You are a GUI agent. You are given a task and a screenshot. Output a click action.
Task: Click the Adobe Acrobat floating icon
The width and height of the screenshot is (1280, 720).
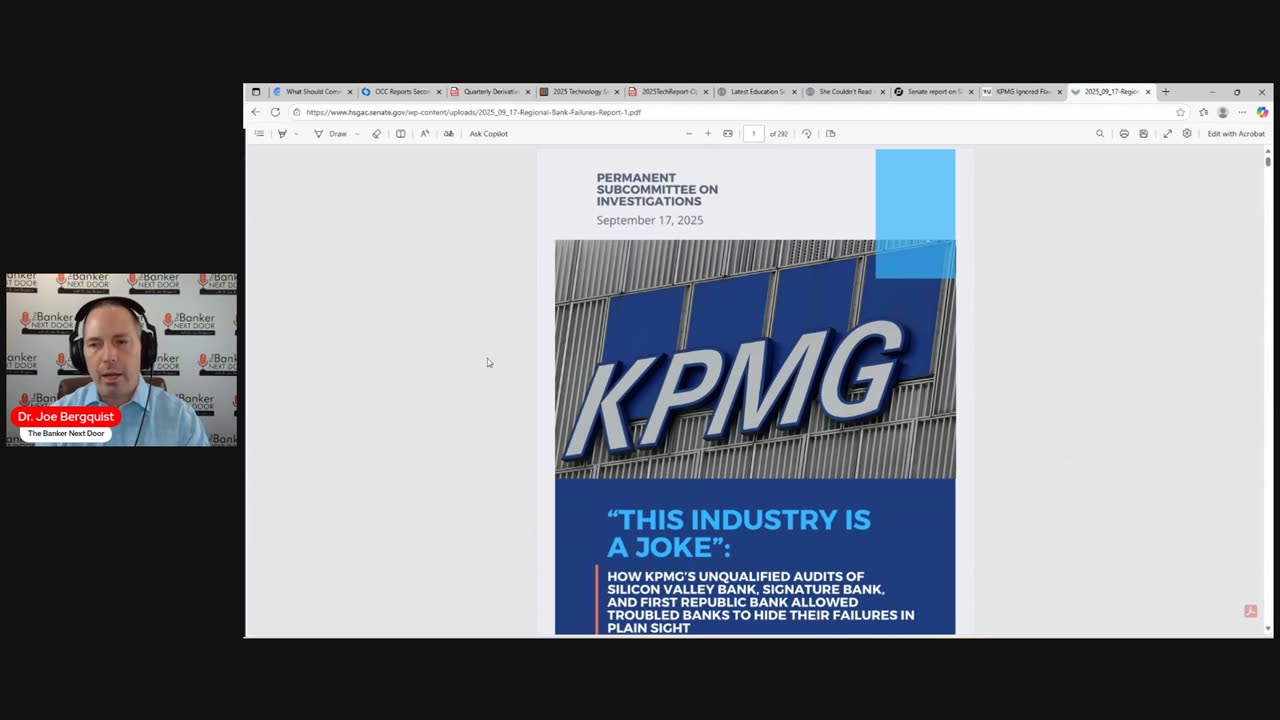[1250, 611]
